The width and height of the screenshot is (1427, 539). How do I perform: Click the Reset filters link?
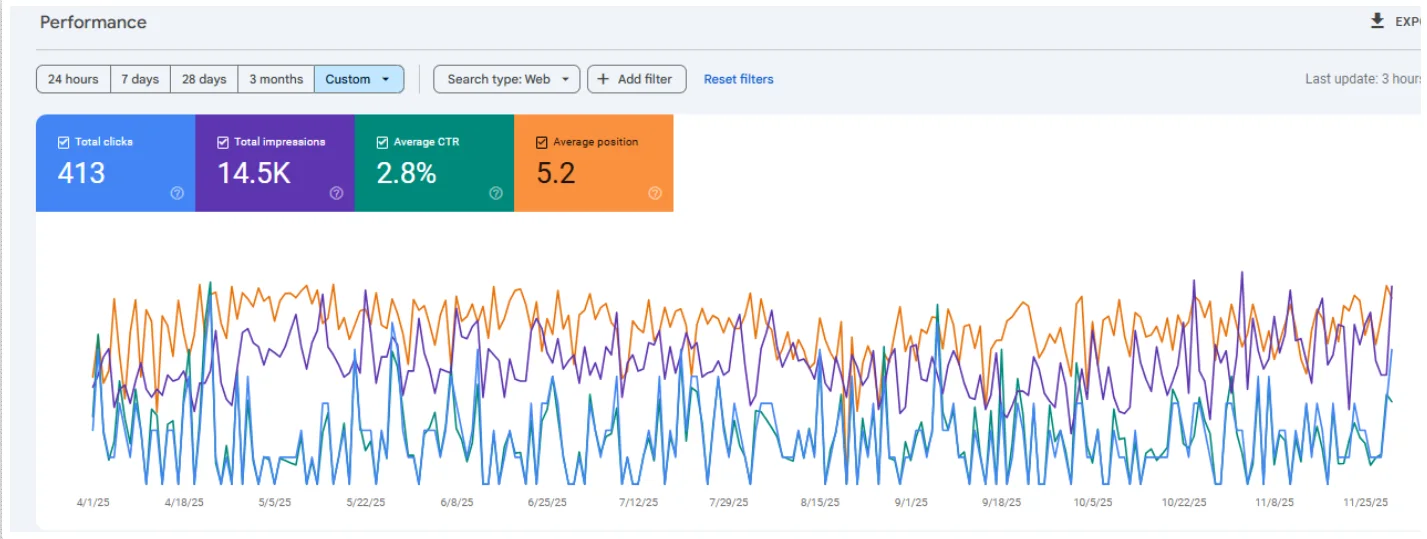click(x=738, y=79)
